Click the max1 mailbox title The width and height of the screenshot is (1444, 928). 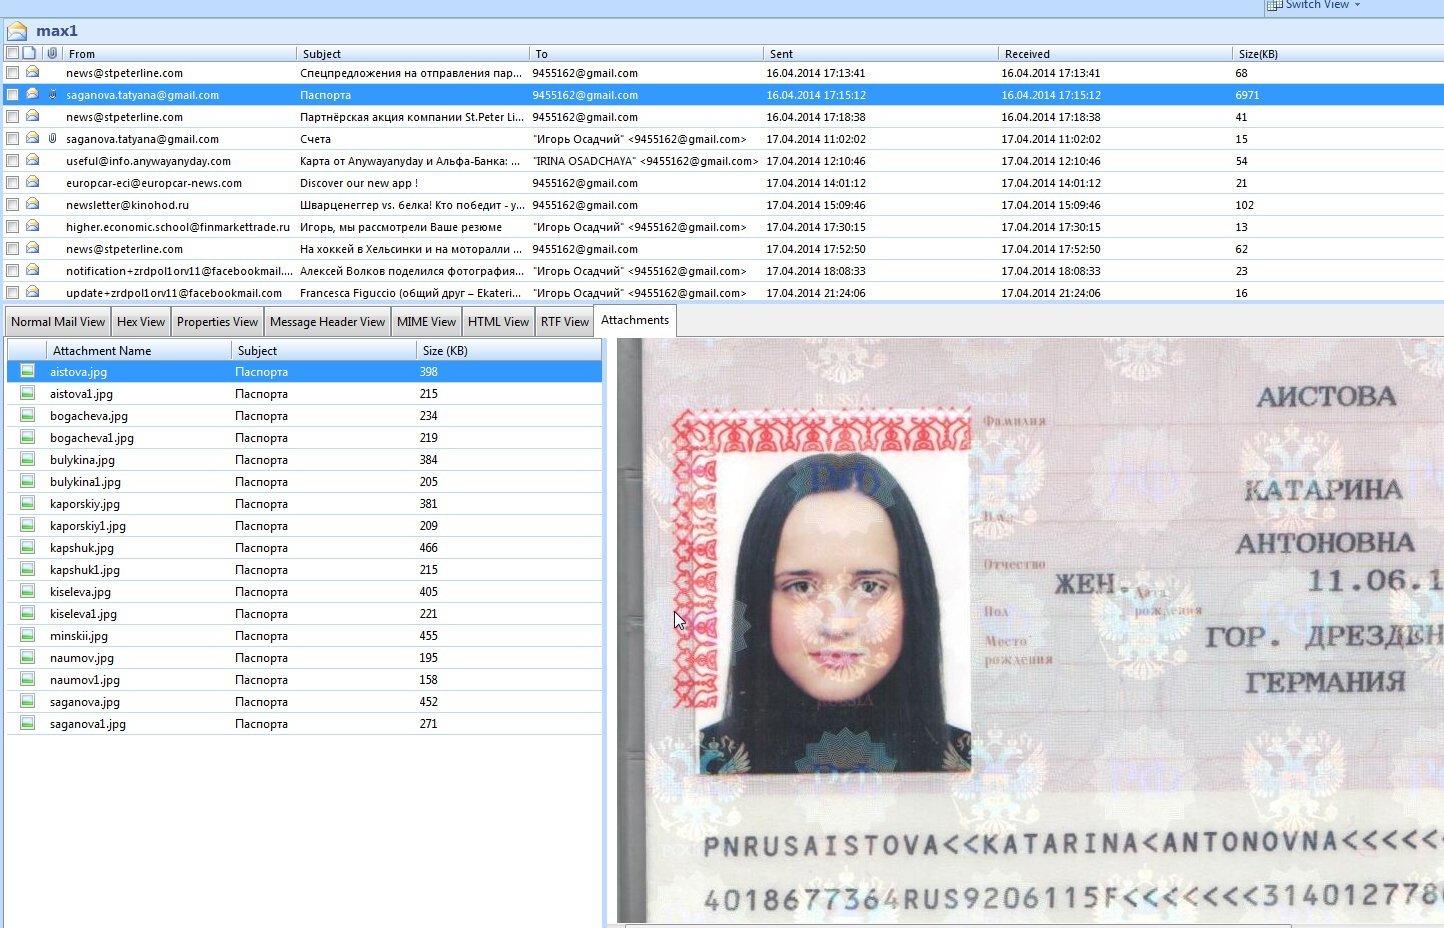(x=57, y=31)
